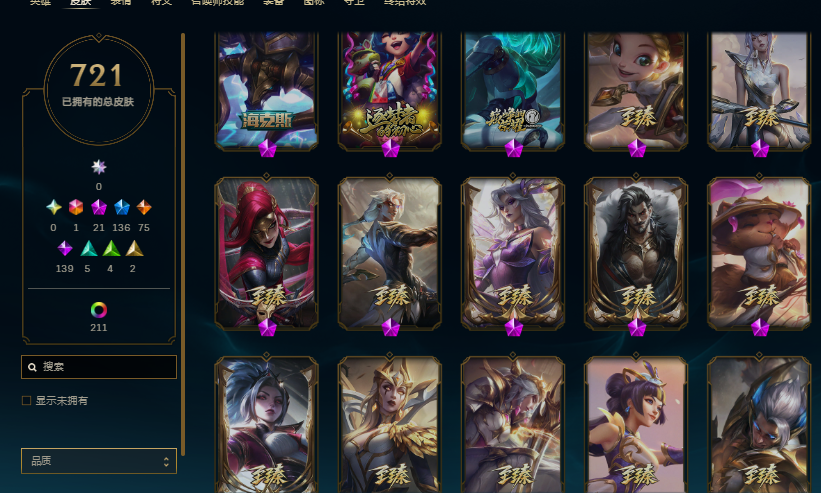Image resolution: width=821 pixels, height=493 pixels.
Task: Select the fur-collared dark-haired man 至臻 skin
Action: tap(636, 254)
